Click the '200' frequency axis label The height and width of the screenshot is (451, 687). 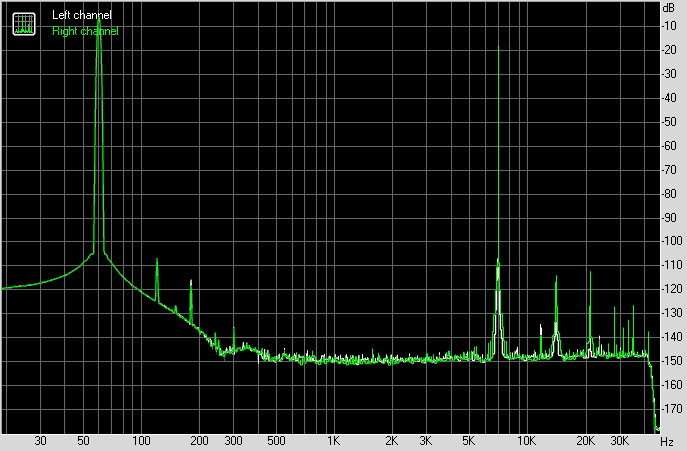199,440
